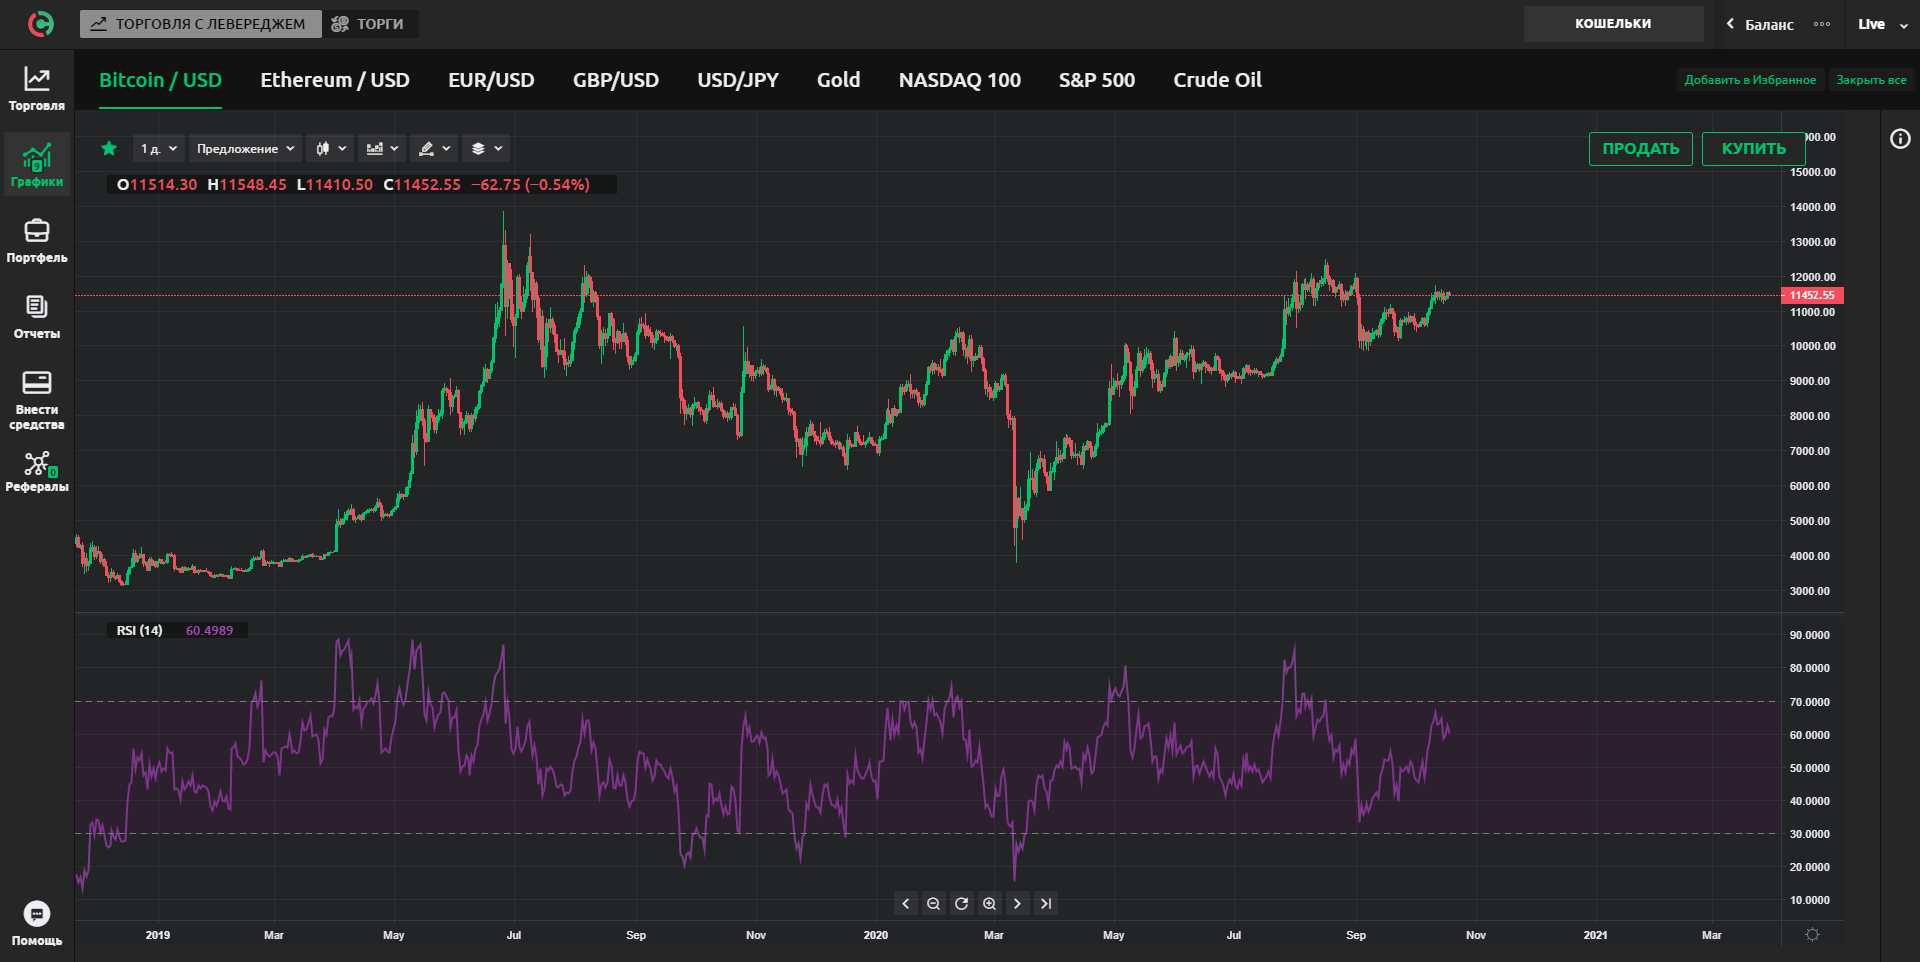Viewport: 1920px width, 962px height.
Task: Zoom in the chart
Action: click(x=989, y=904)
